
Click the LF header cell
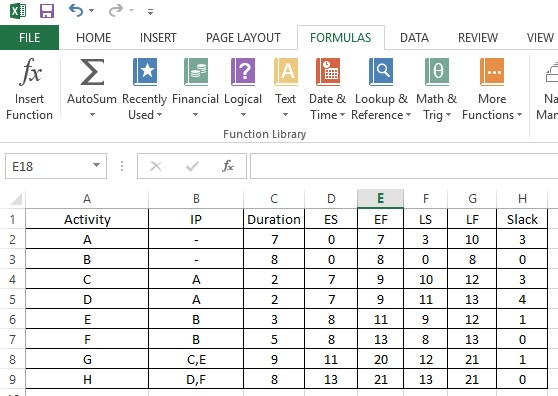(472, 219)
